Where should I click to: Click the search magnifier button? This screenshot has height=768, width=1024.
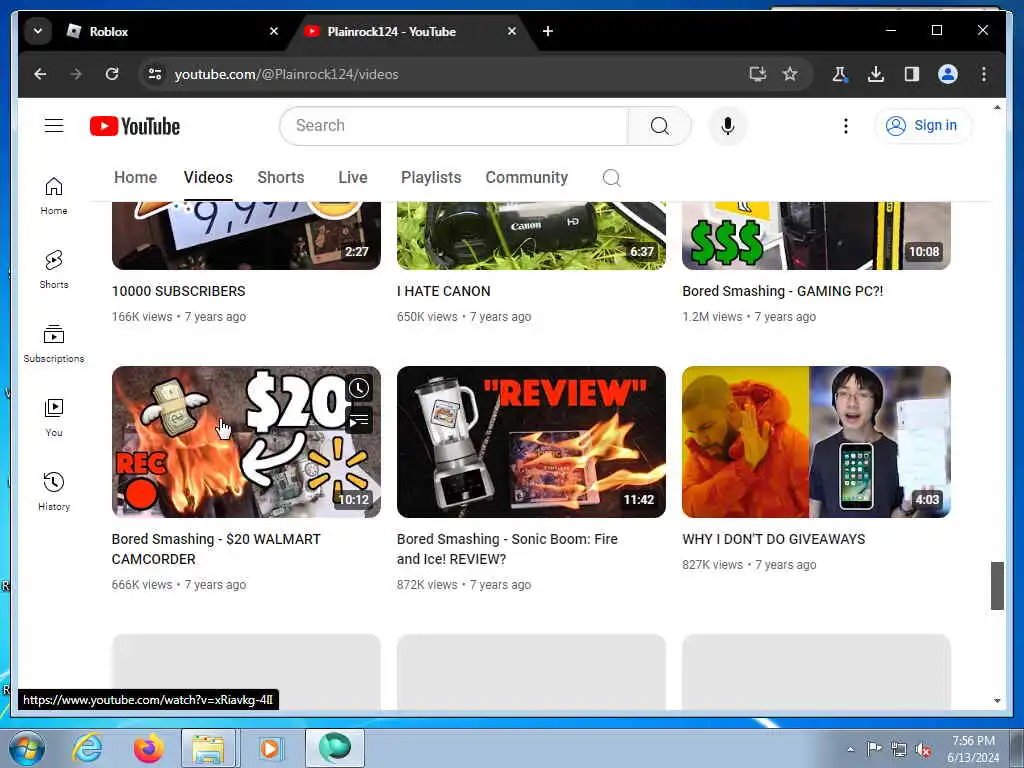tap(660, 125)
